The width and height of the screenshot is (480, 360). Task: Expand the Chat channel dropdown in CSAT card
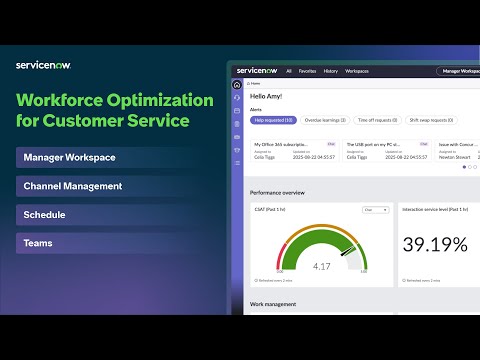click(376, 210)
